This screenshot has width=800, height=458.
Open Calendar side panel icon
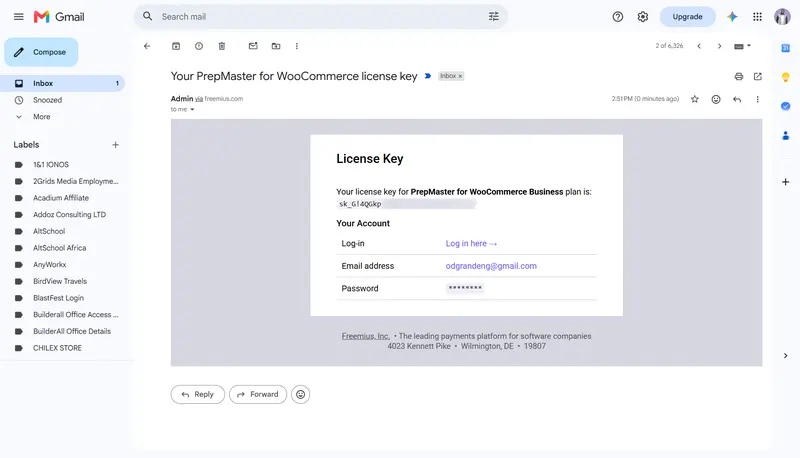[786, 48]
